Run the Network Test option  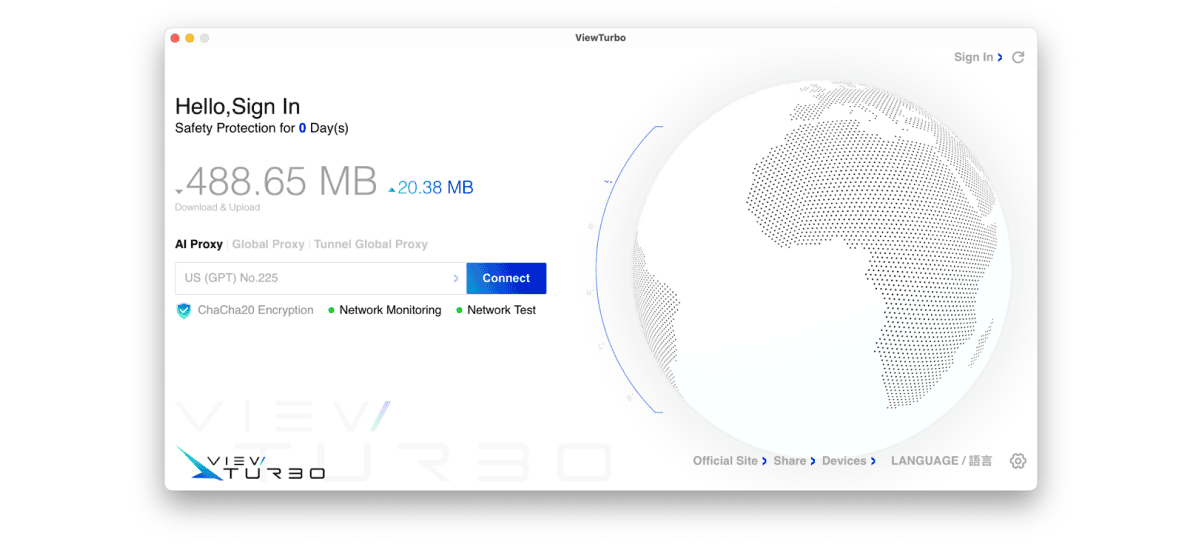coord(496,311)
